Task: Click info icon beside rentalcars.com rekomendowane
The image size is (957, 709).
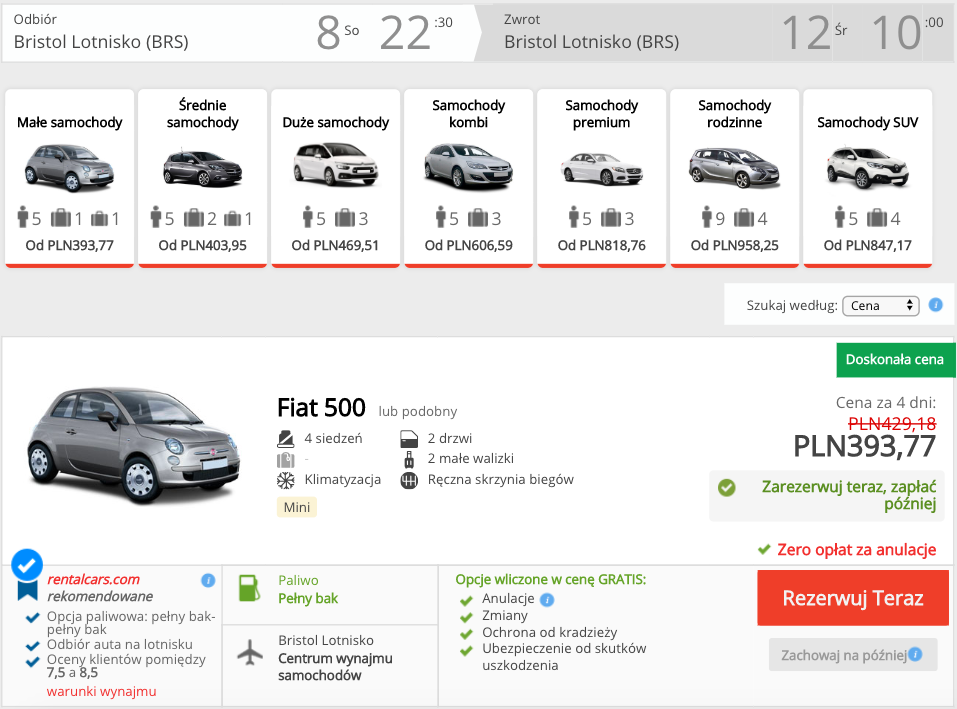Action: (208, 580)
